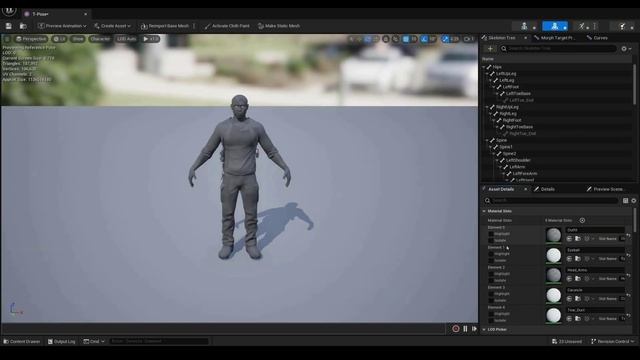Open the viewport options hamburger menu
640x360 pixels.
click(7, 39)
